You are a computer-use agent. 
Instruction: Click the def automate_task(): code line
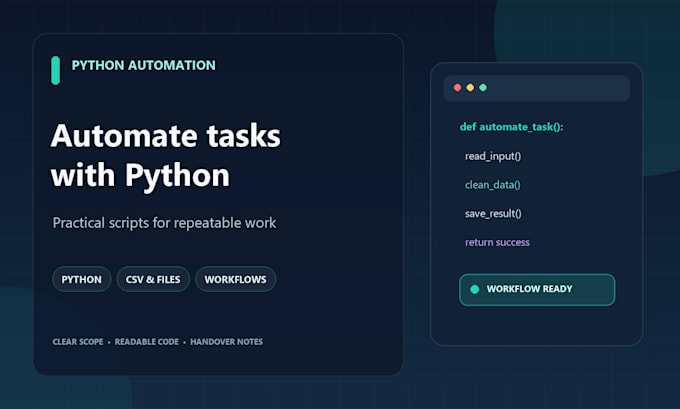[x=511, y=127]
